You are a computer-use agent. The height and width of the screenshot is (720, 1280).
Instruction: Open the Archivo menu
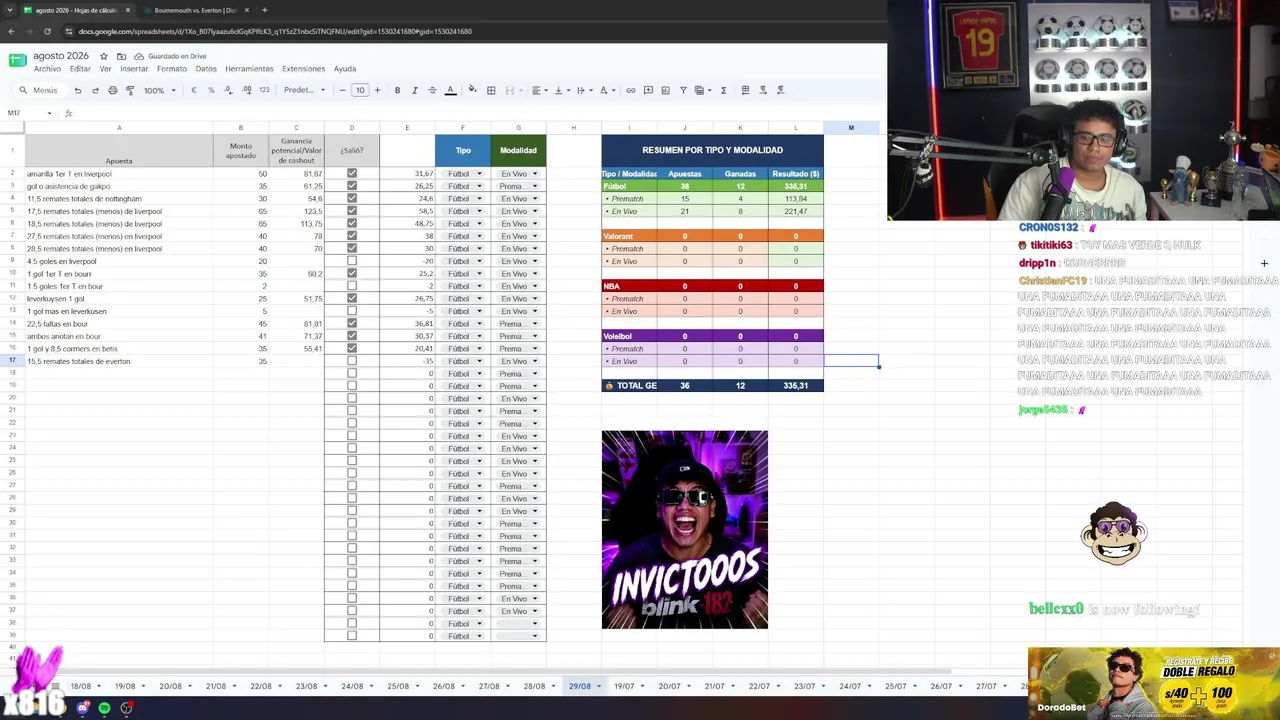coord(47,69)
